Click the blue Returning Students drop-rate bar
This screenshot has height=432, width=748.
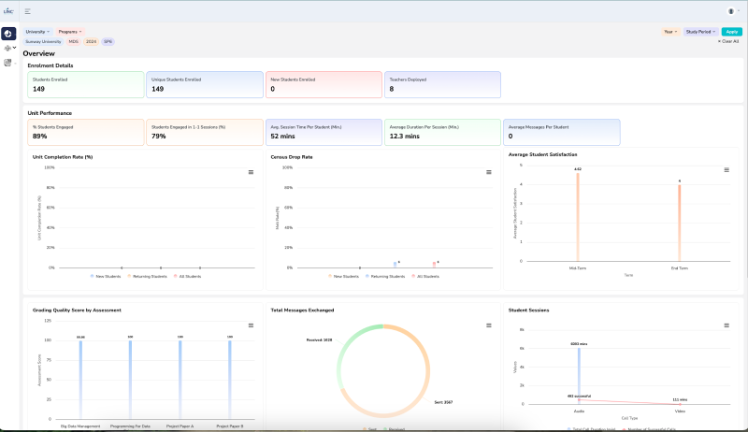click(395, 265)
